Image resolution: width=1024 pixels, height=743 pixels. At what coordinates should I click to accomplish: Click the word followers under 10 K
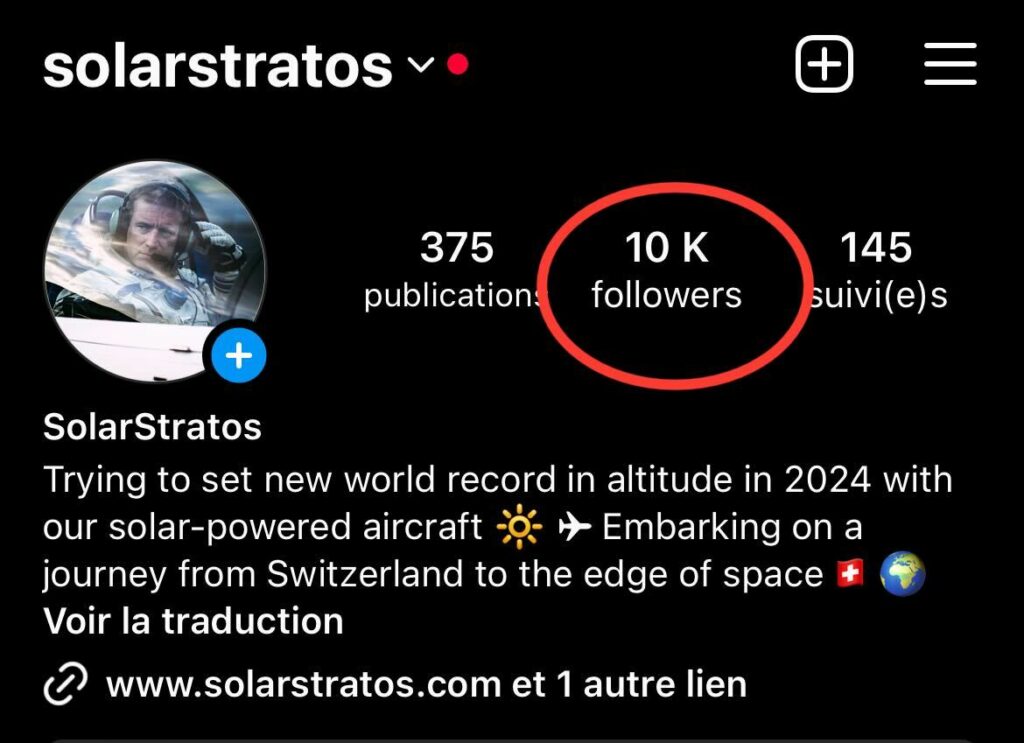[667, 295]
